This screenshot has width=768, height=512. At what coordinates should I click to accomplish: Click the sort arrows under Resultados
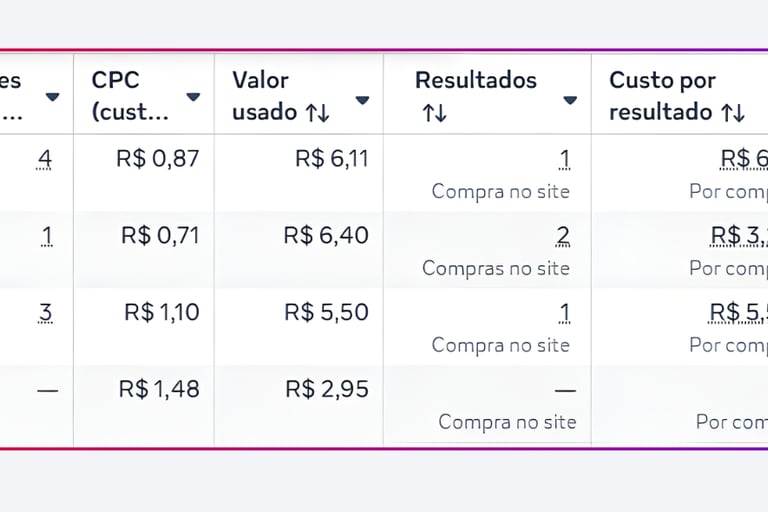(x=433, y=113)
